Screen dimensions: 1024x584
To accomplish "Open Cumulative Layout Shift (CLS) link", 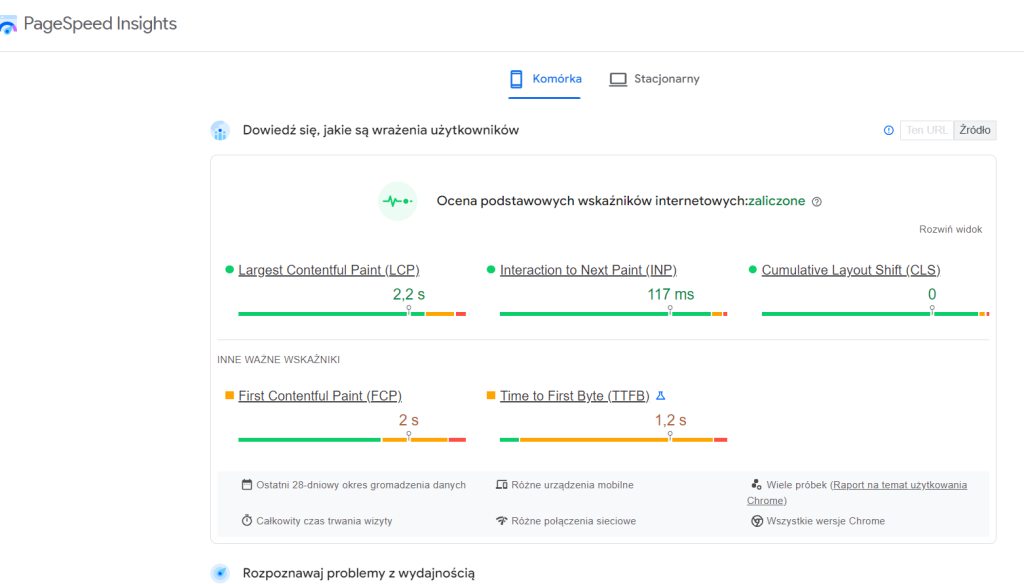I will tap(850, 270).
